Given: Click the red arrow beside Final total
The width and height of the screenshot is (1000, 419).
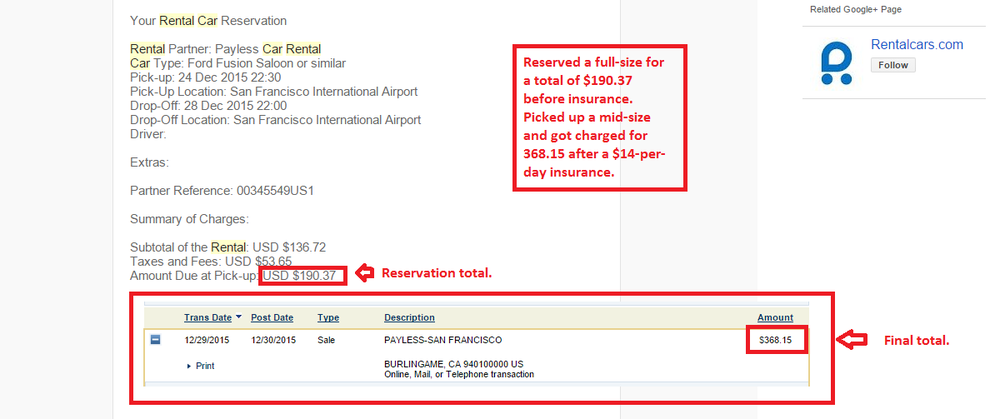Looking at the screenshot, I should 851,340.
